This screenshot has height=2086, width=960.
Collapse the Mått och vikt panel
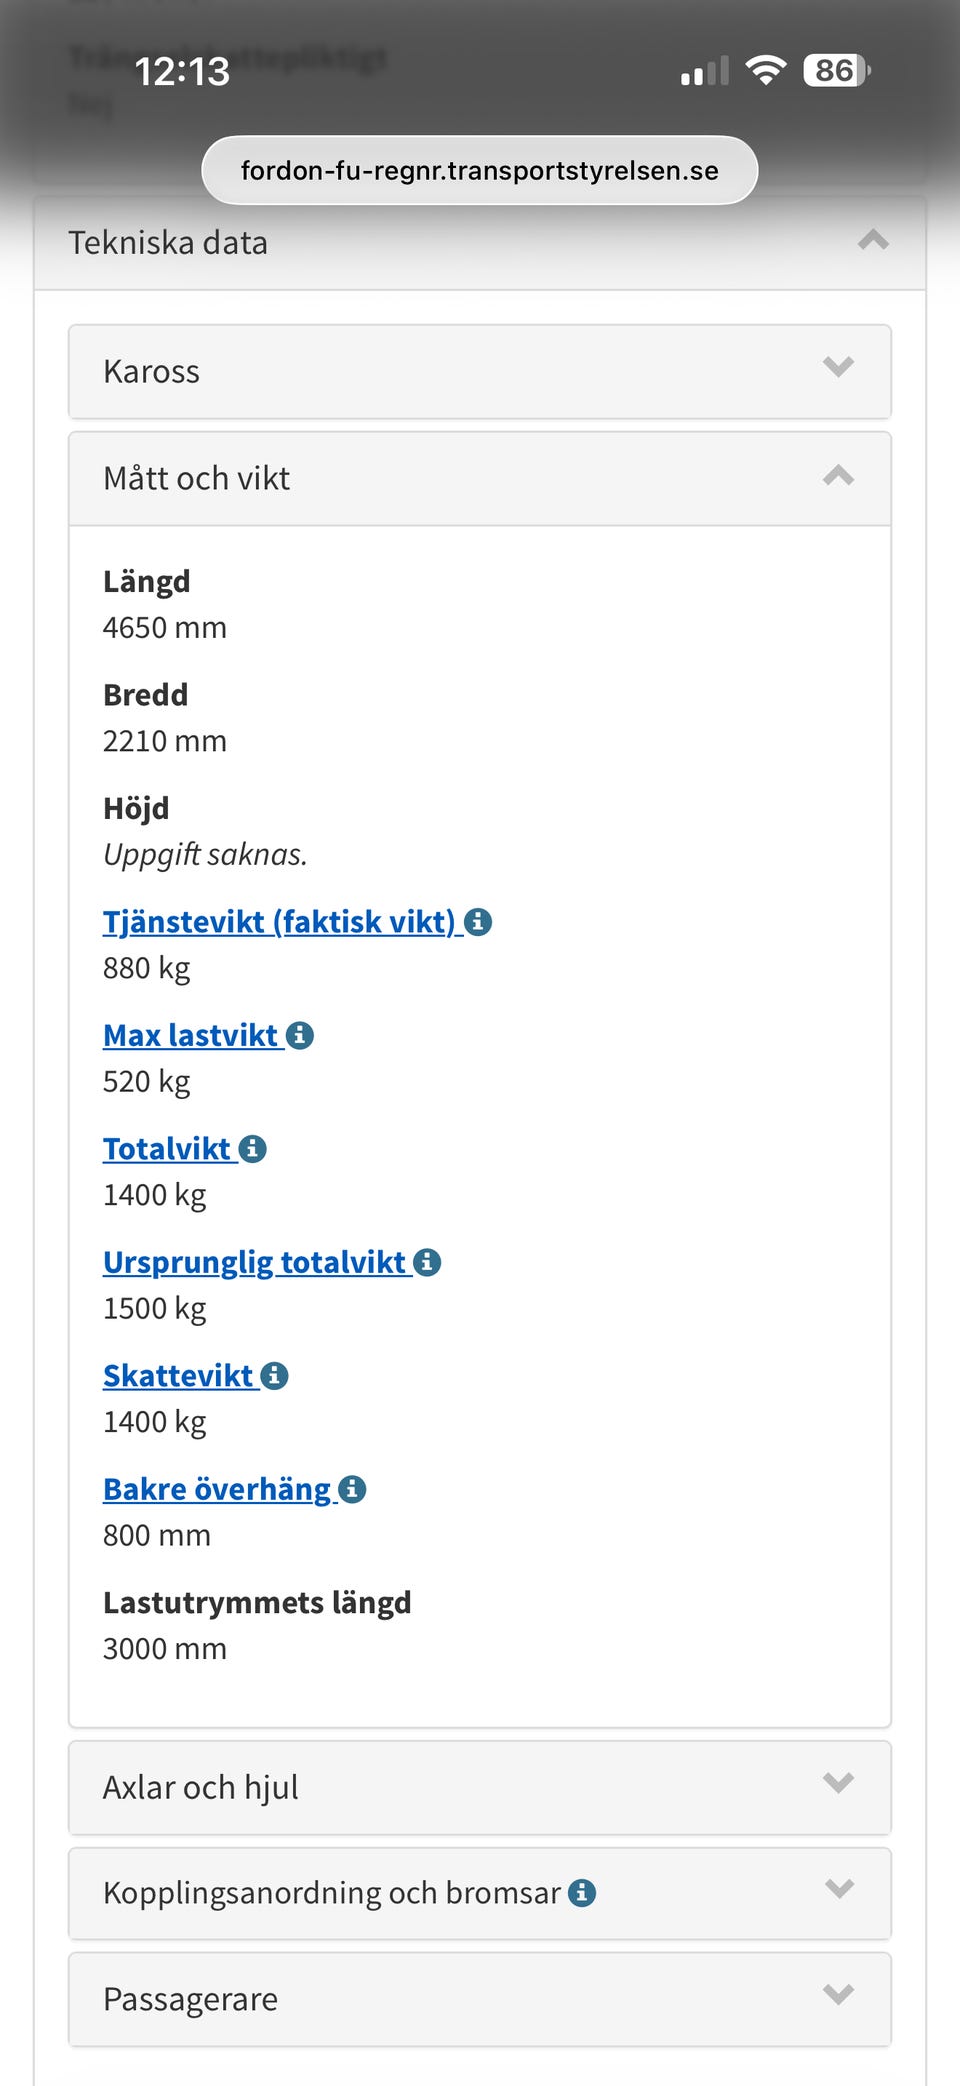(838, 476)
